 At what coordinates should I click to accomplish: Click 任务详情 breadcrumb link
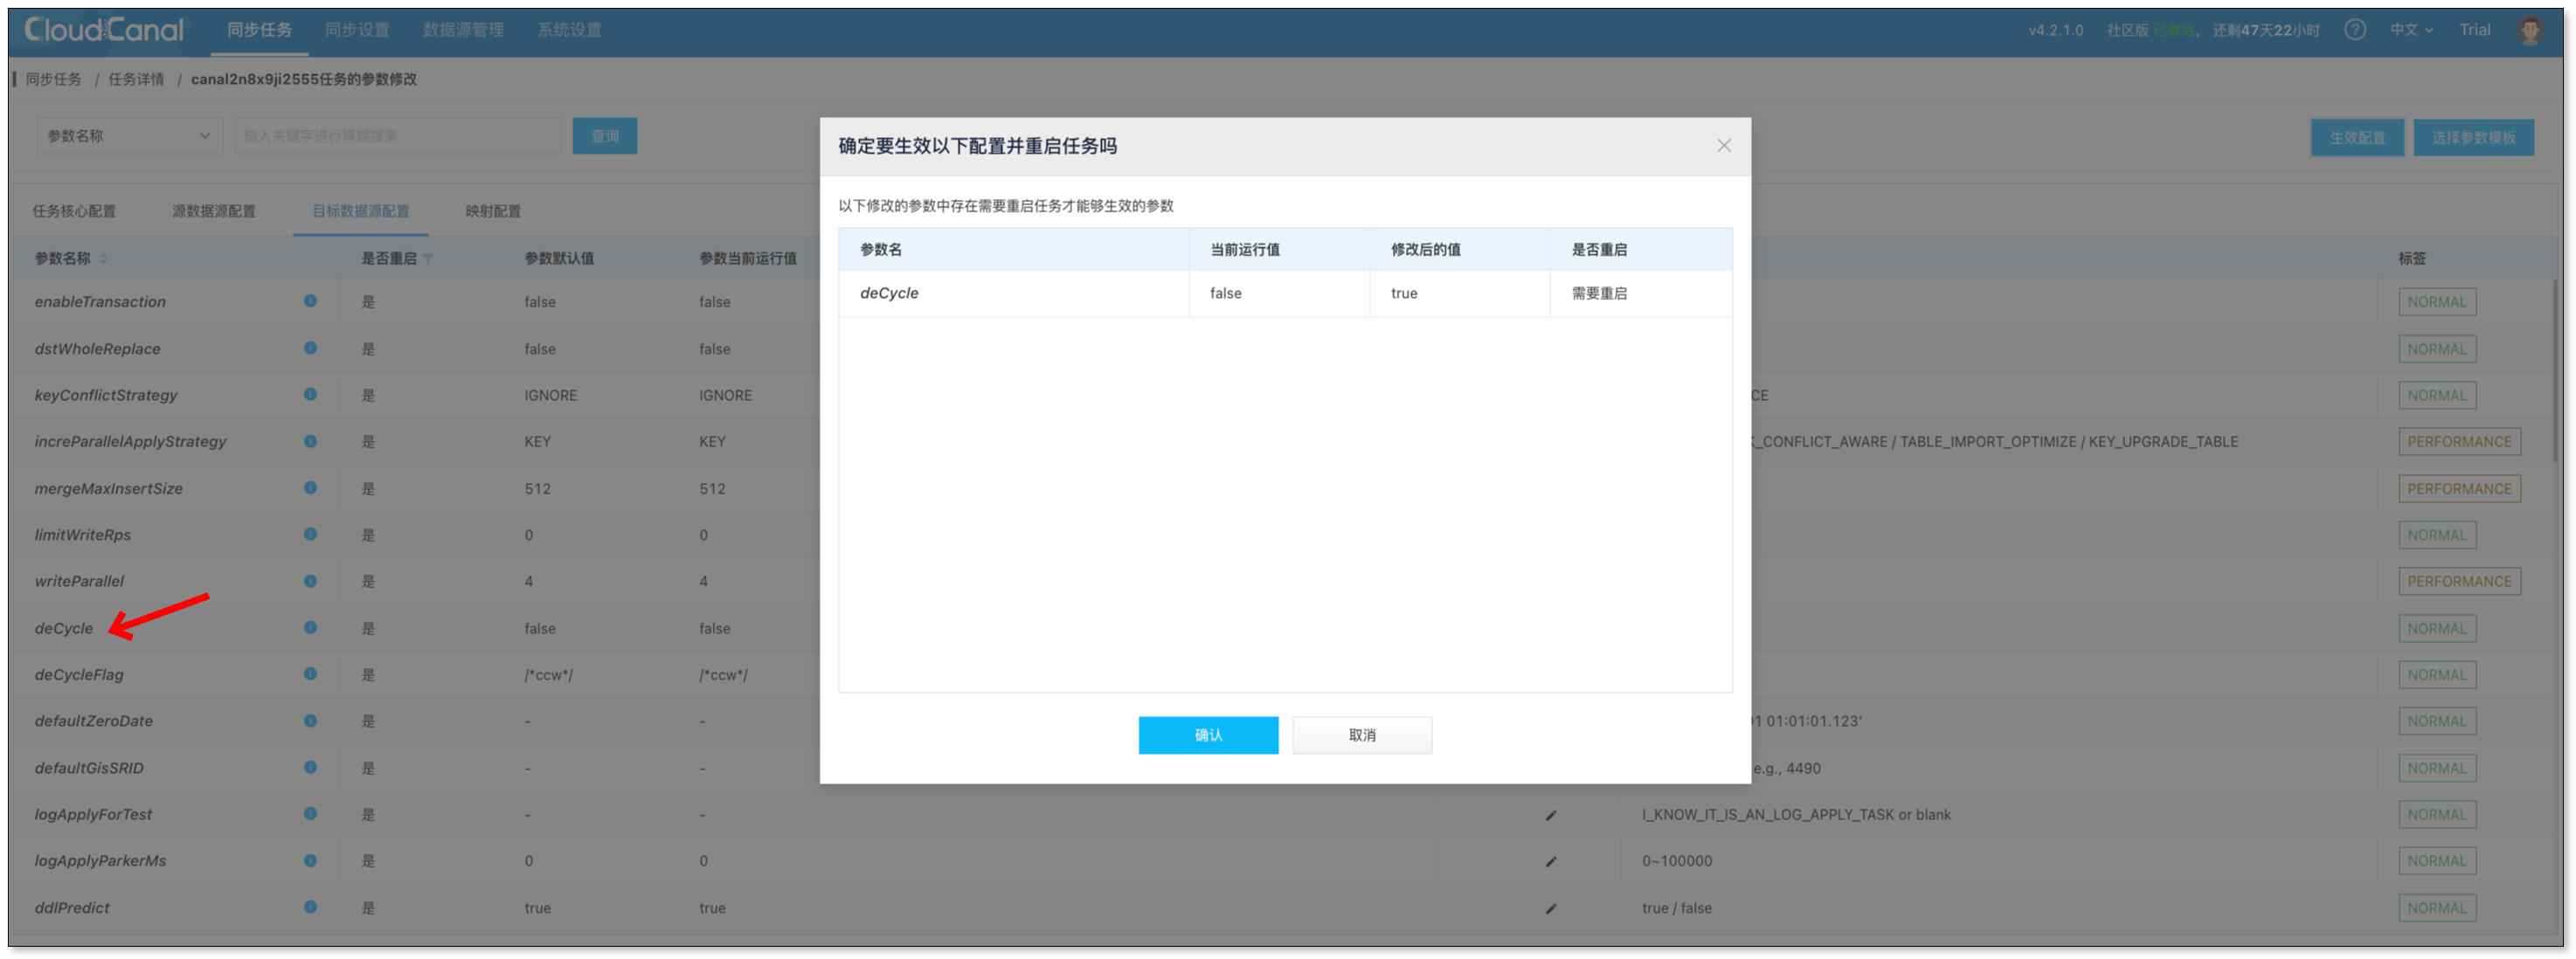tap(136, 79)
